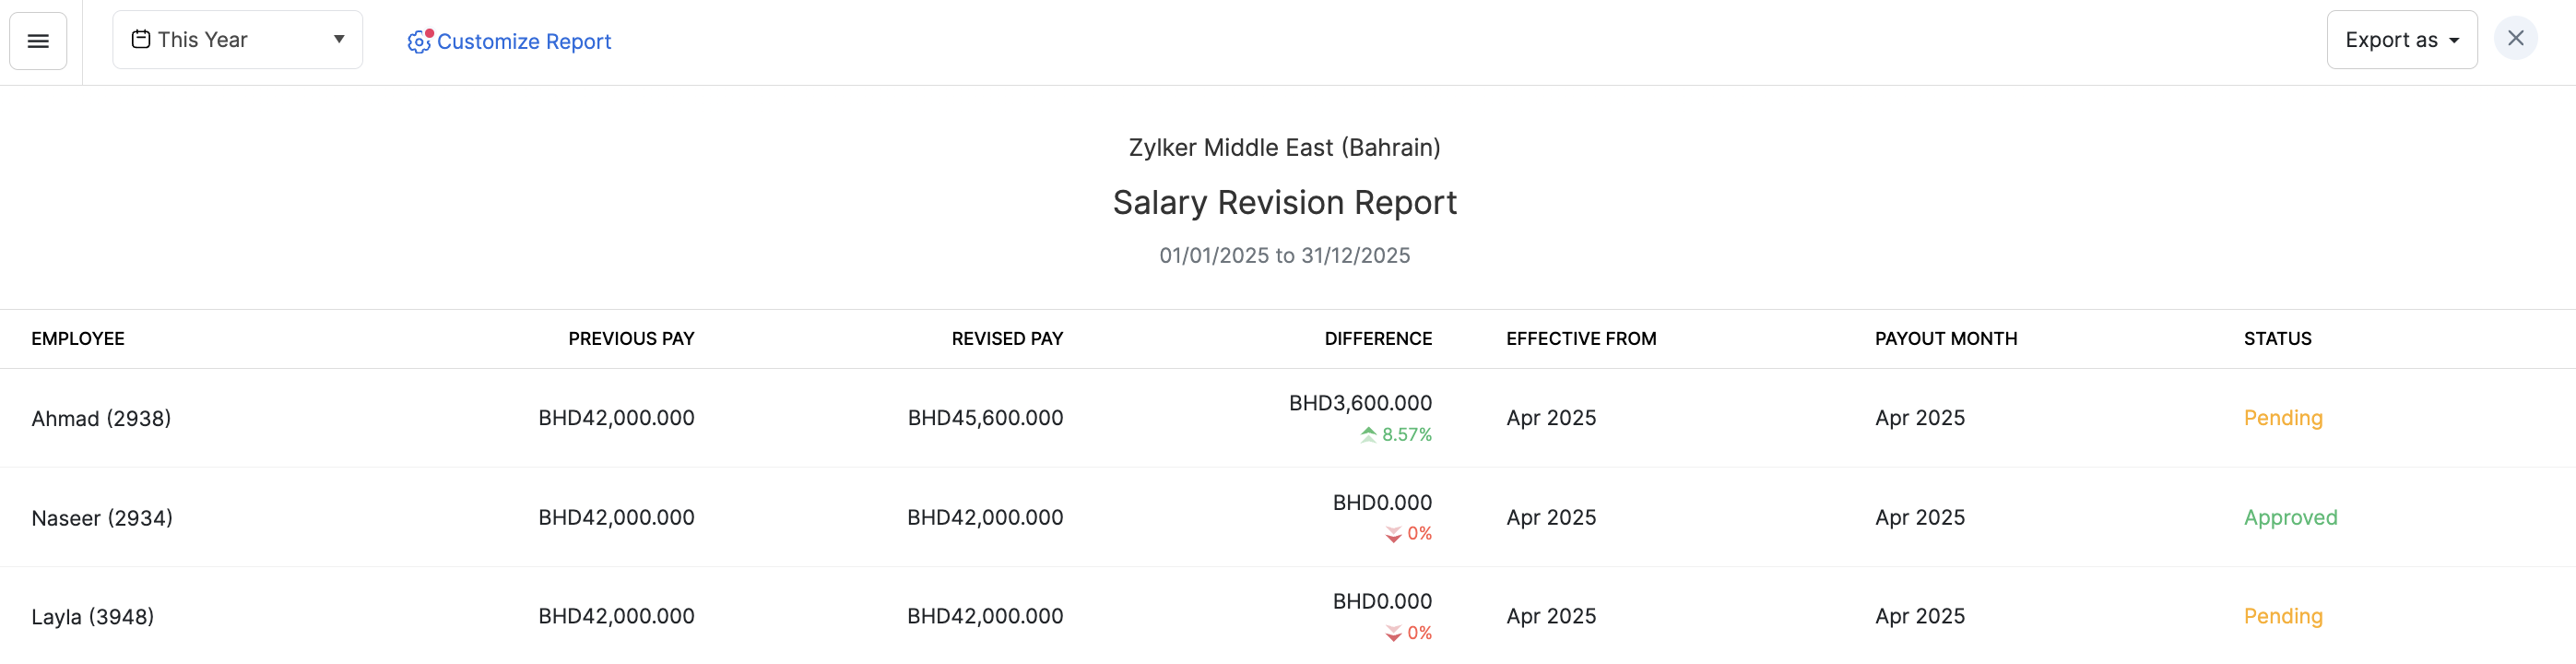Click the Previous Pay column header

tap(631, 339)
